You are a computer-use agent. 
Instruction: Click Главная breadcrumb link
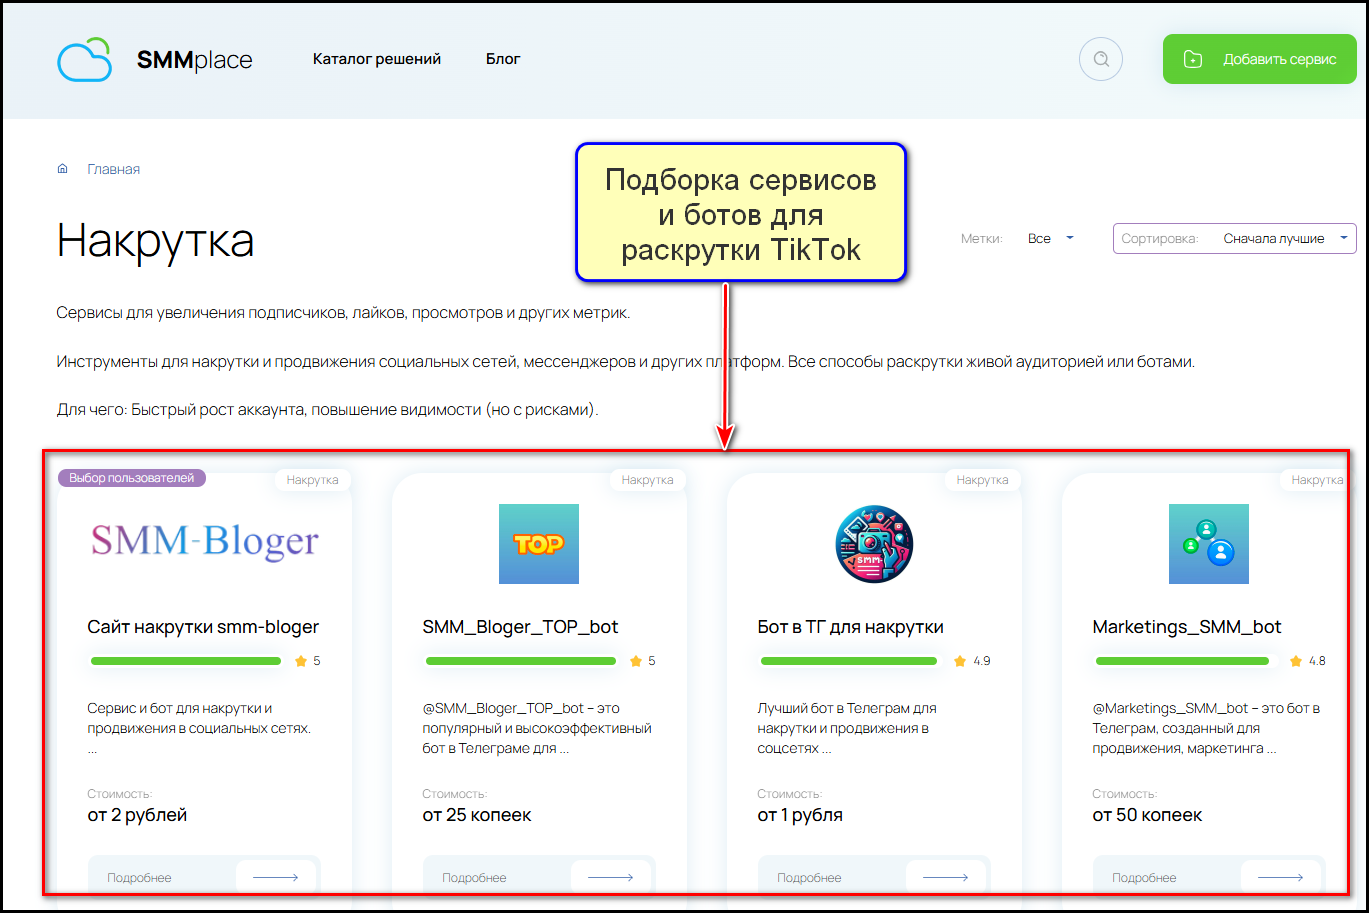click(113, 169)
